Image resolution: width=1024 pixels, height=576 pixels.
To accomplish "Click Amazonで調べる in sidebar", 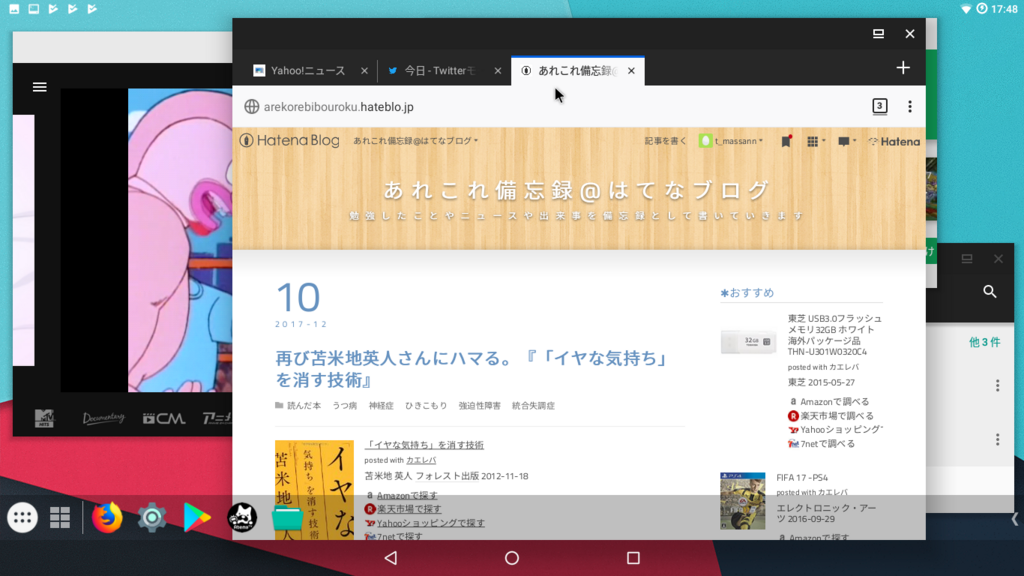I will (x=835, y=402).
